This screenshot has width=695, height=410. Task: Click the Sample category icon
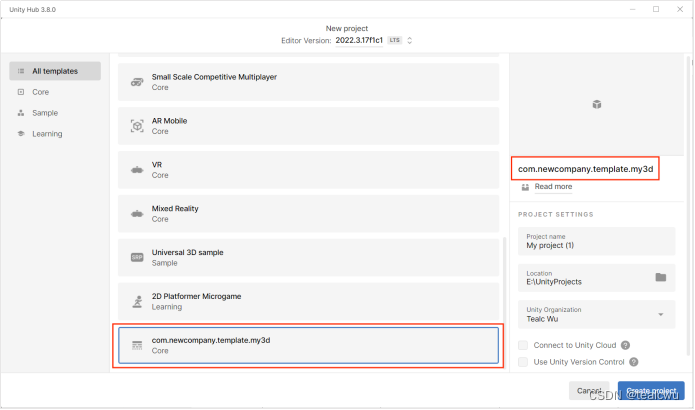21,113
